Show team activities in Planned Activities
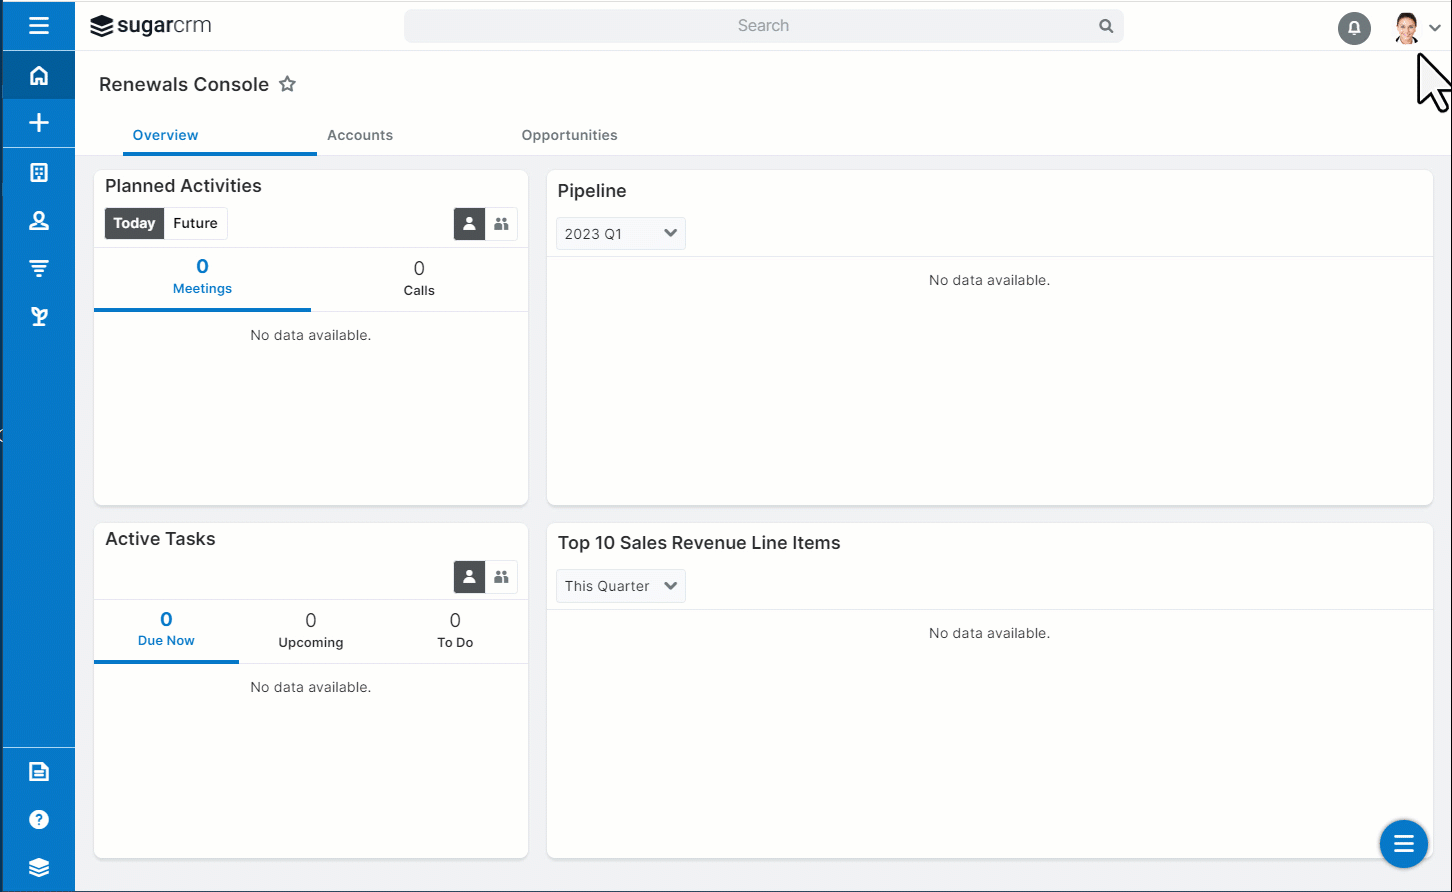Image resolution: width=1452 pixels, height=892 pixels. 502,224
